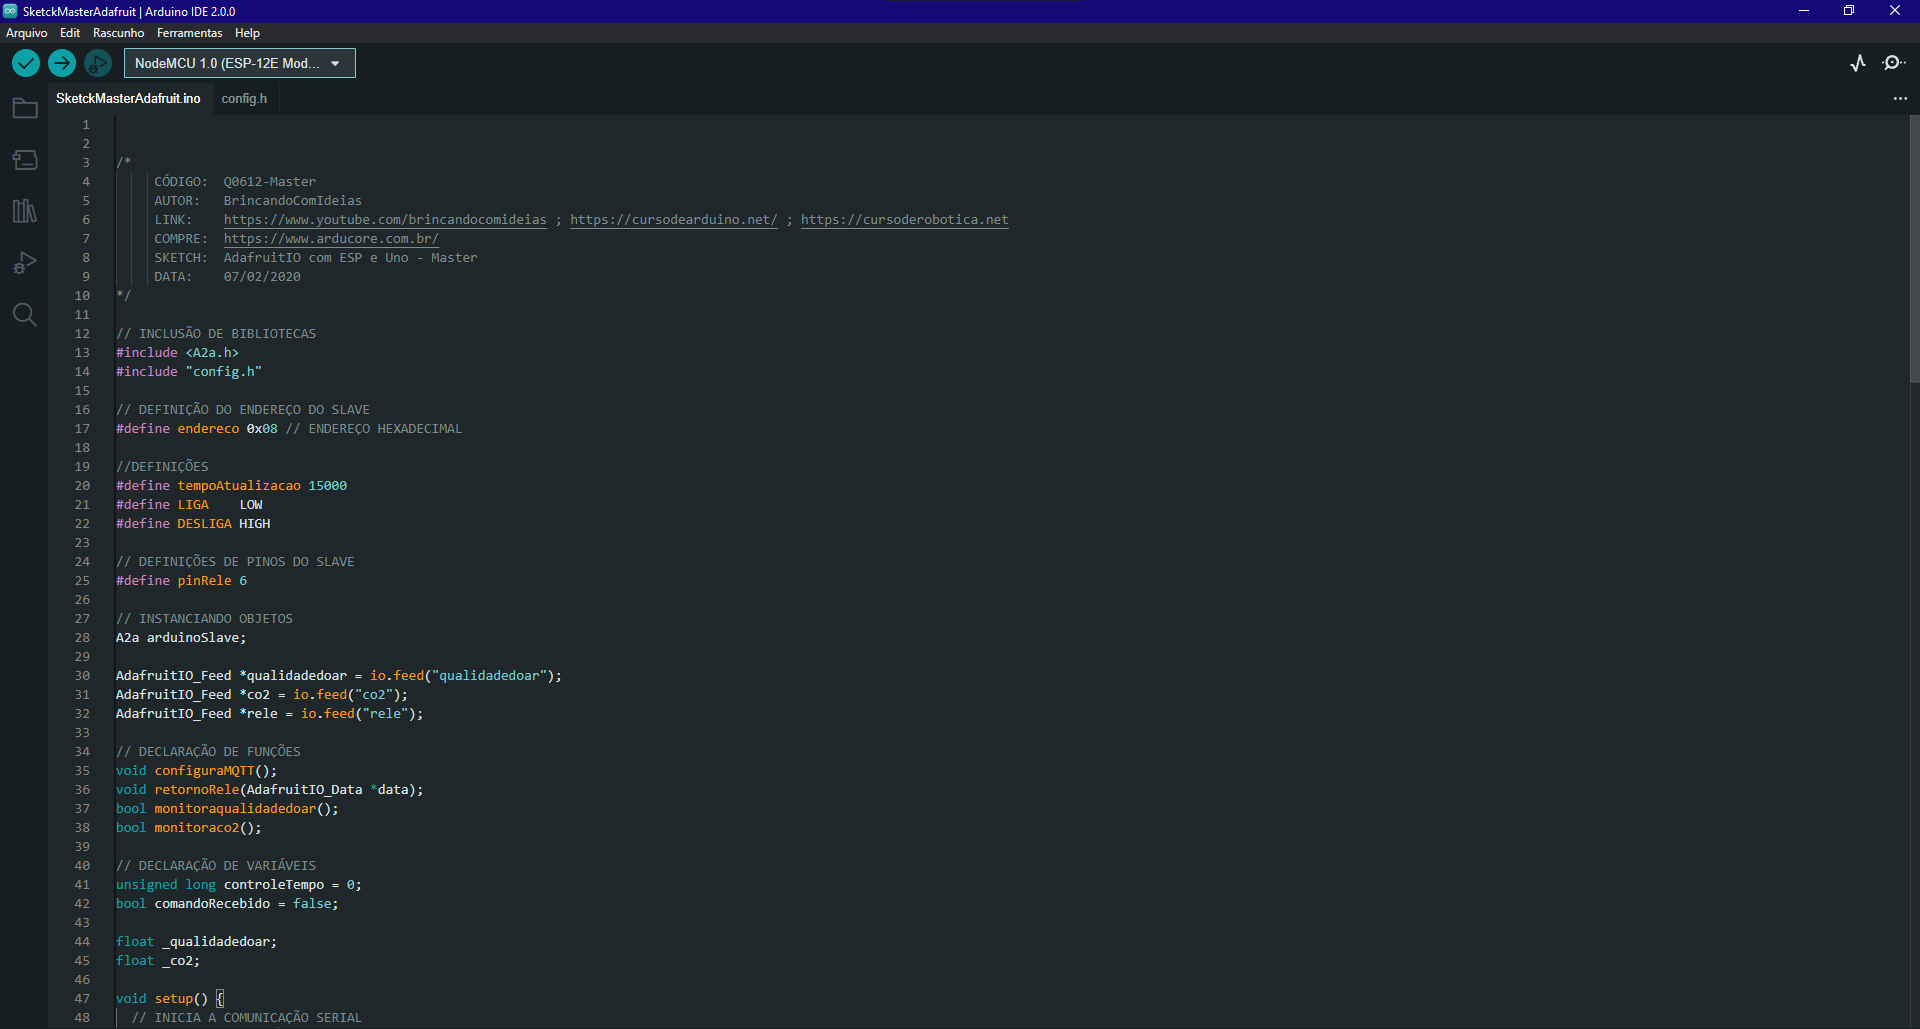
Task: Open the Edit menu
Action: tap(70, 33)
